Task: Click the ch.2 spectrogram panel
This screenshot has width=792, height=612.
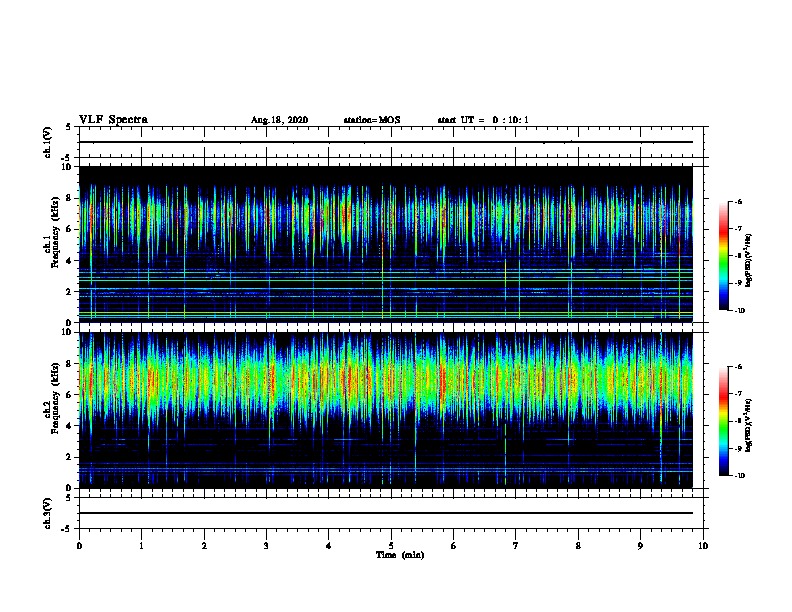Action: (x=386, y=410)
